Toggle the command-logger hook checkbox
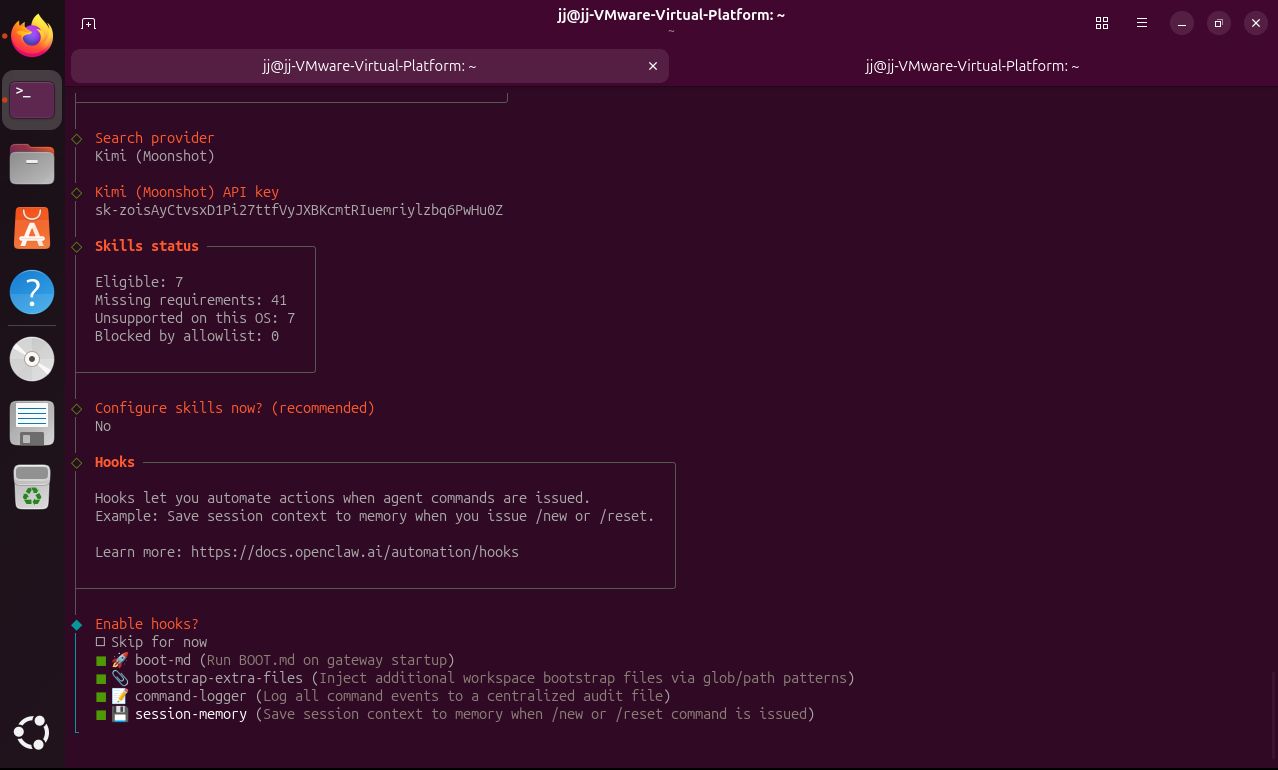Image resolution: width=1278 pixels, height=770 pixels. click(101, 696)
